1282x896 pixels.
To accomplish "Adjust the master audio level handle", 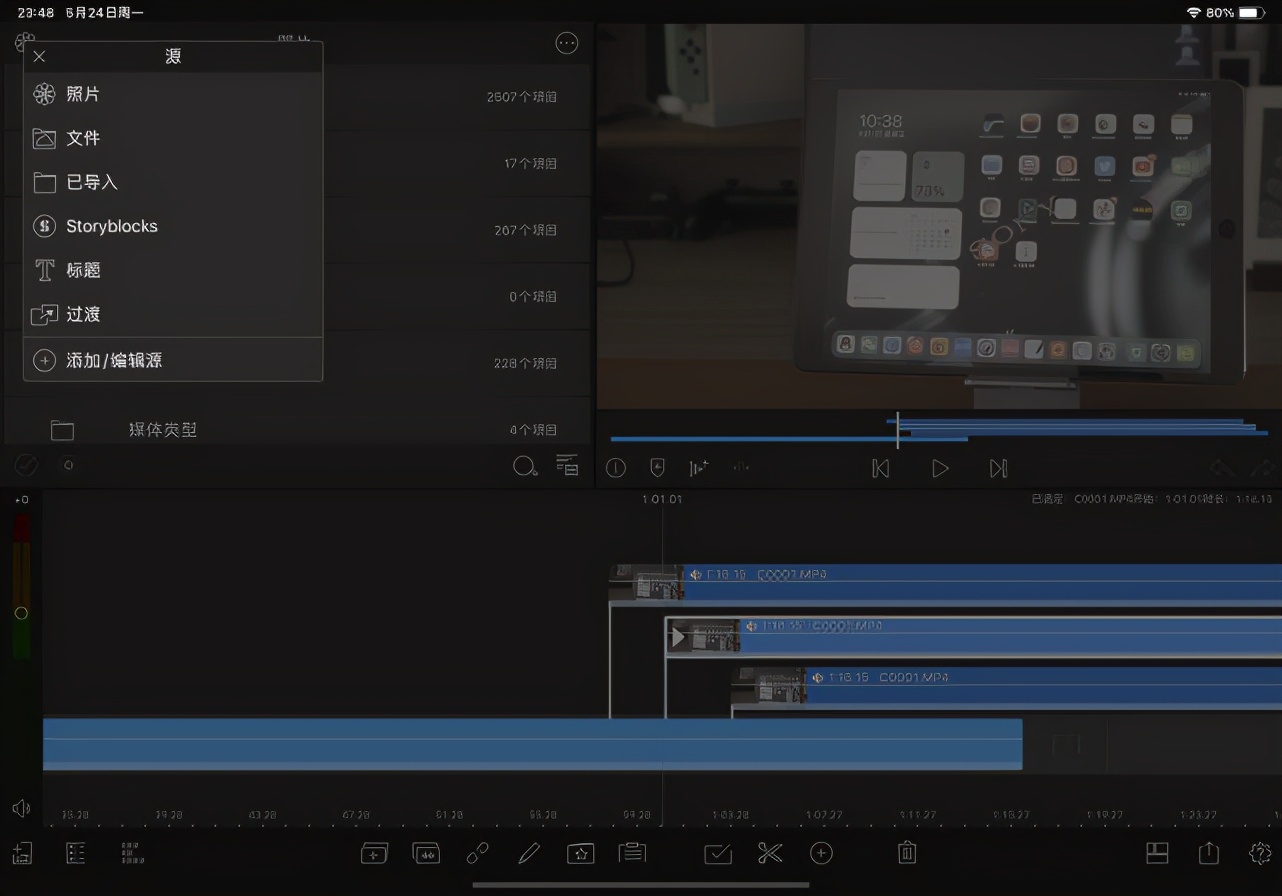I will tap(21, 613).
